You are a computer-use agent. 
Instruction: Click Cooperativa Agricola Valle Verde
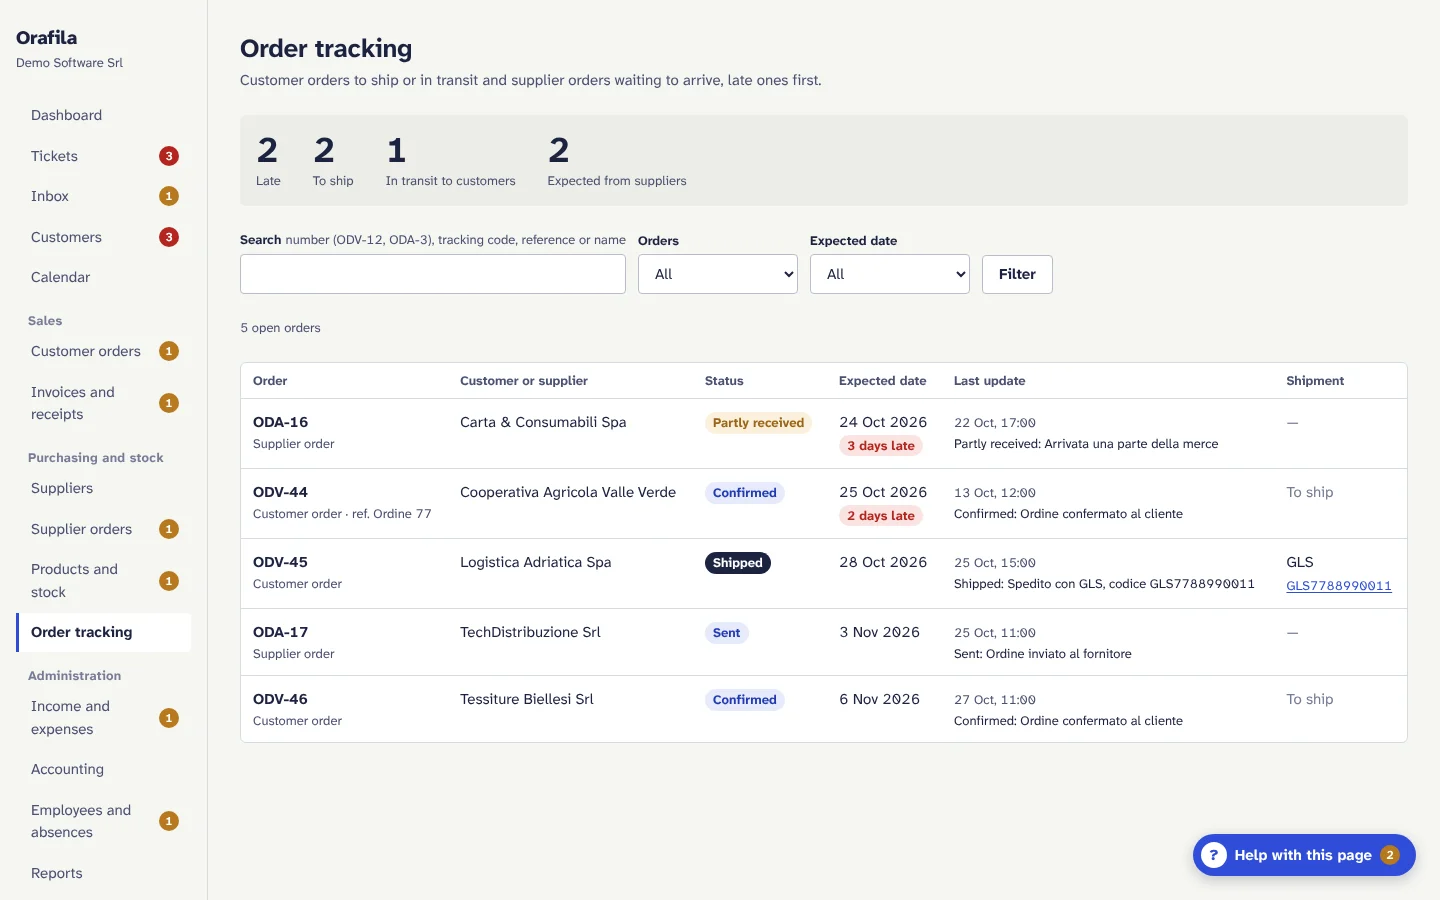568,492
